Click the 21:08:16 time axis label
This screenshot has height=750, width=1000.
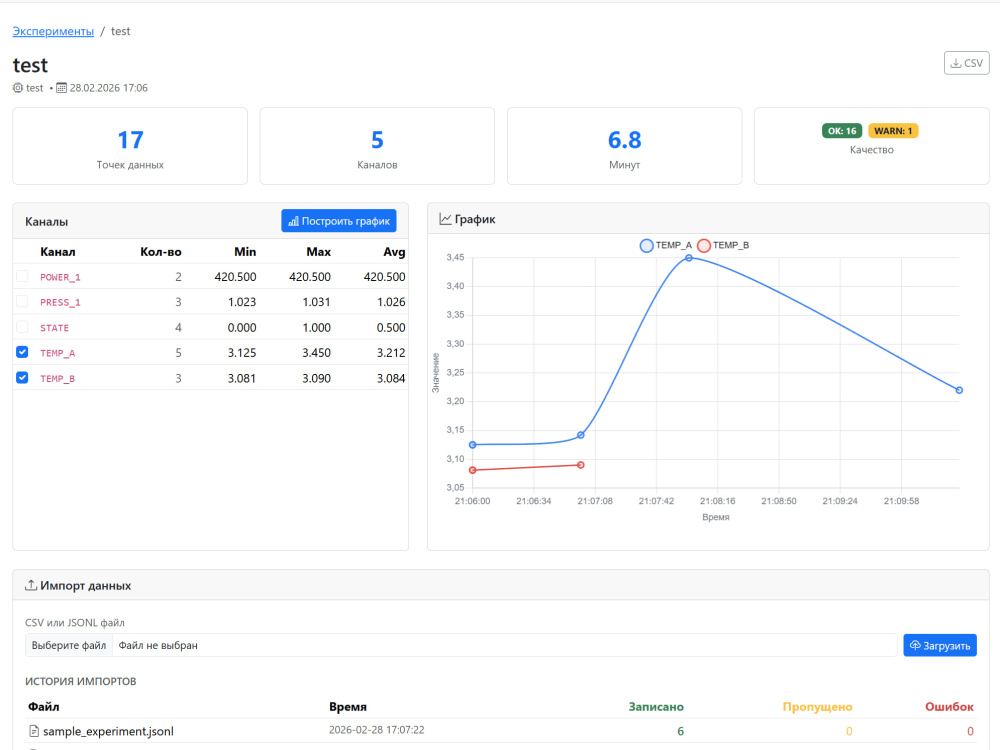tap(717, 501)
